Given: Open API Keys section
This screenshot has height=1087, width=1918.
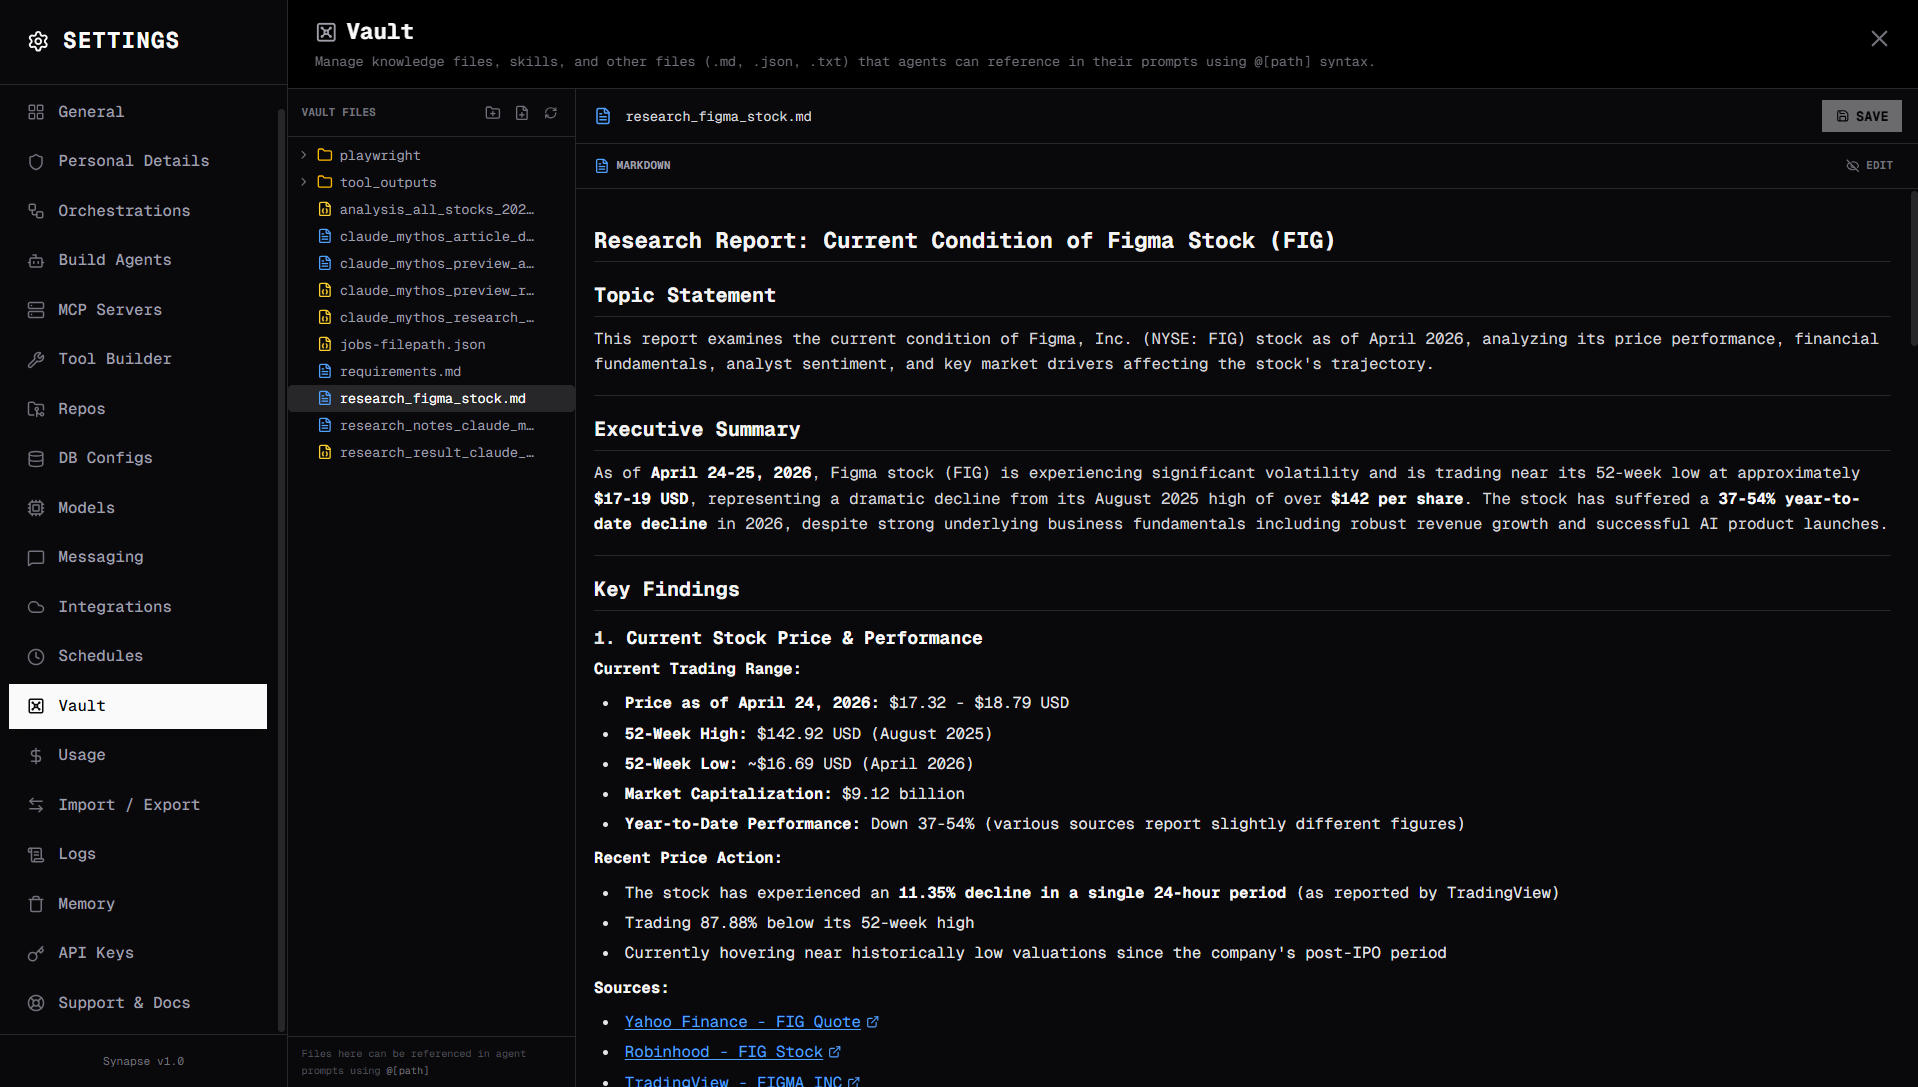Looking at the screenshot, I should pyautogui.click(x=138, y=953).
